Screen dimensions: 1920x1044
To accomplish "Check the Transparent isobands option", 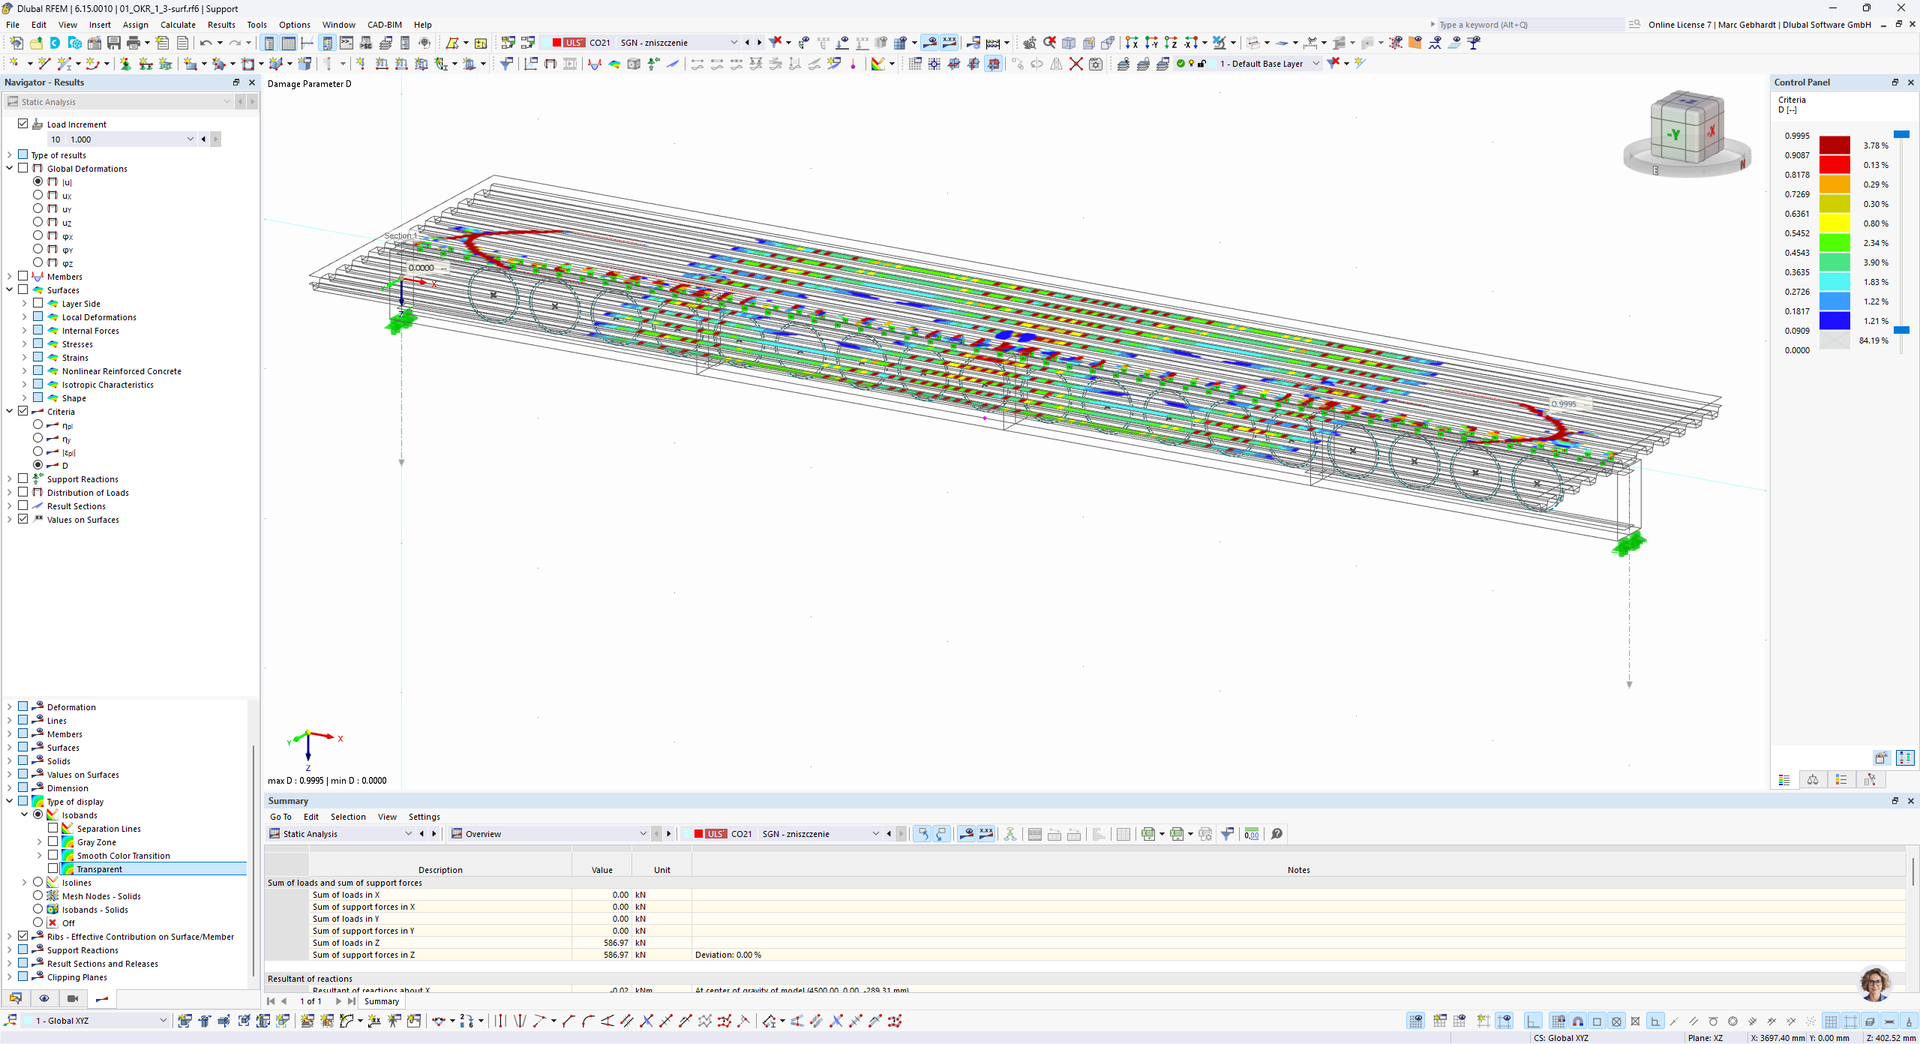I will tap(53, 869).
